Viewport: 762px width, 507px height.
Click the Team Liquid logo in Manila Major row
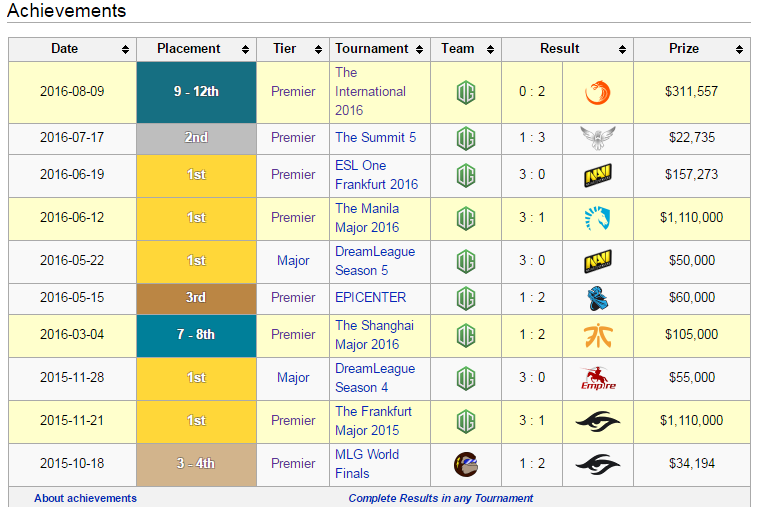[x=597, y=218]
